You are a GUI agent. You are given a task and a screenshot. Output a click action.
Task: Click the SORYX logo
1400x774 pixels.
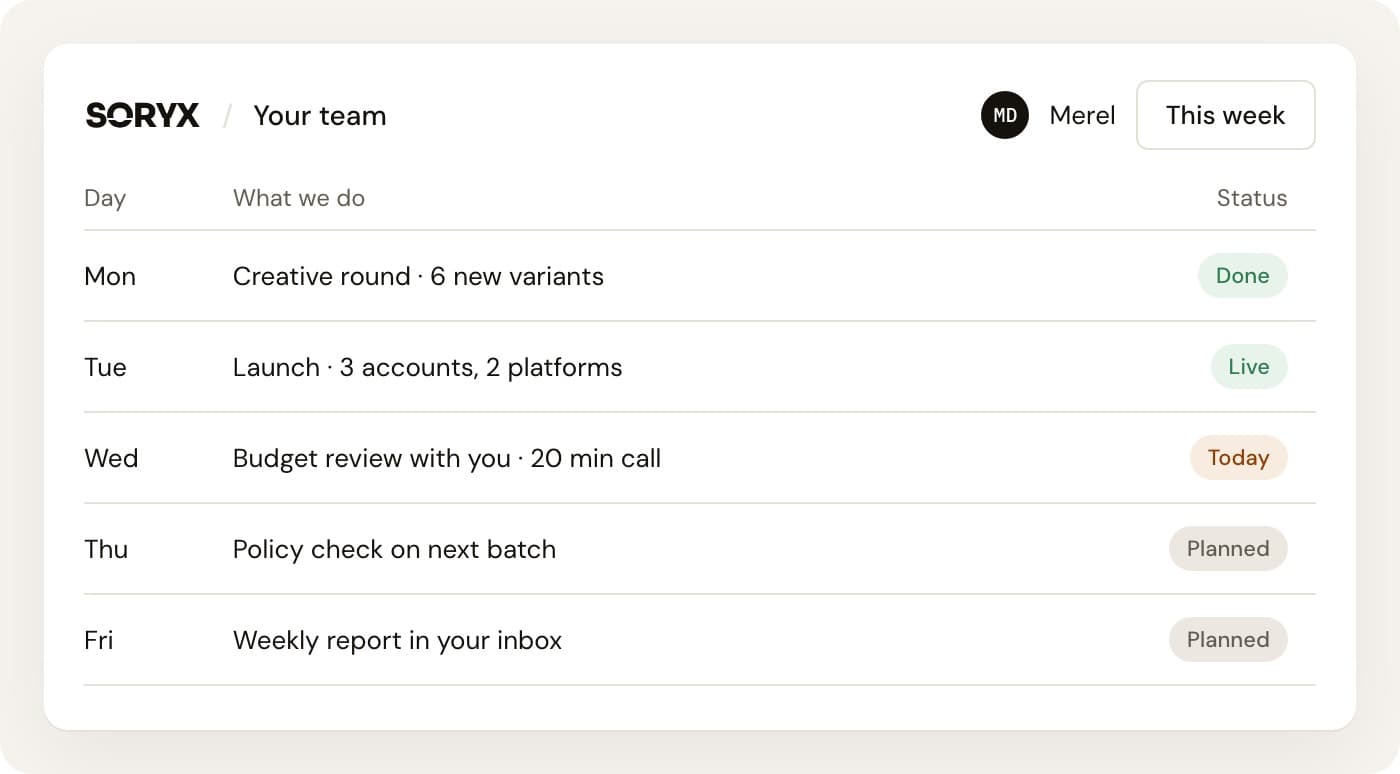pyautogui.click(x=143, y=116)
